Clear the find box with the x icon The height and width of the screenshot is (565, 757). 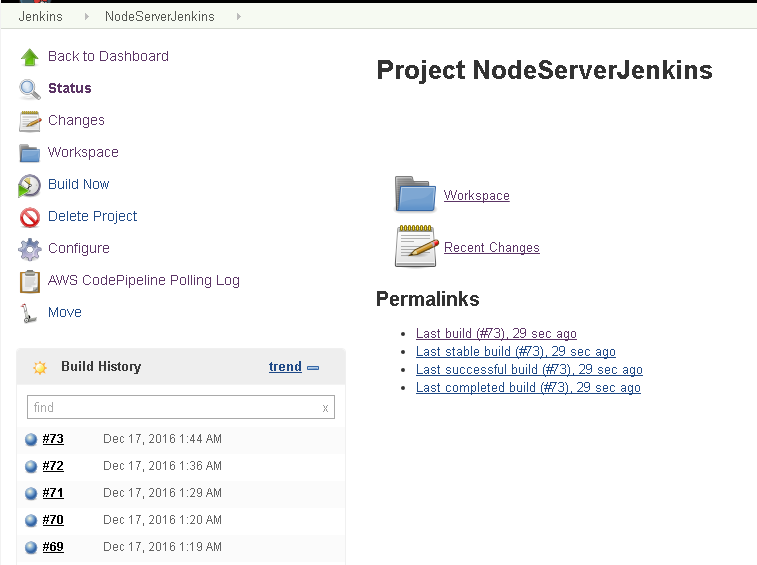point(325,409)
